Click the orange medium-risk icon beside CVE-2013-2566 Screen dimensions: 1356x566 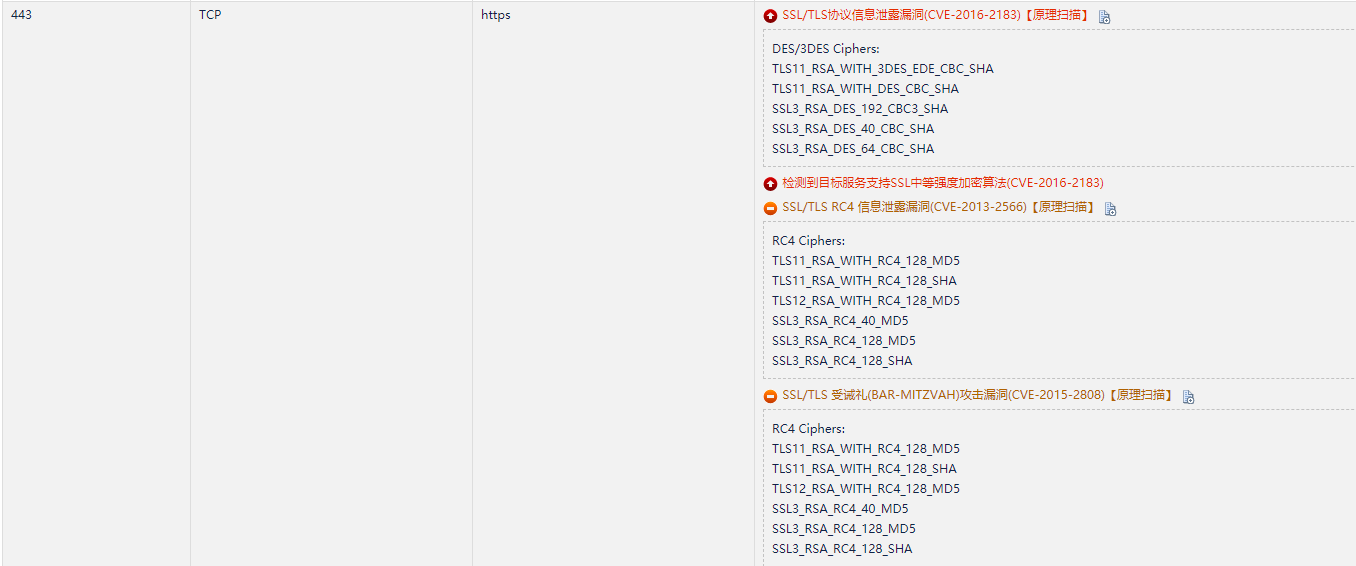(770, 208)
